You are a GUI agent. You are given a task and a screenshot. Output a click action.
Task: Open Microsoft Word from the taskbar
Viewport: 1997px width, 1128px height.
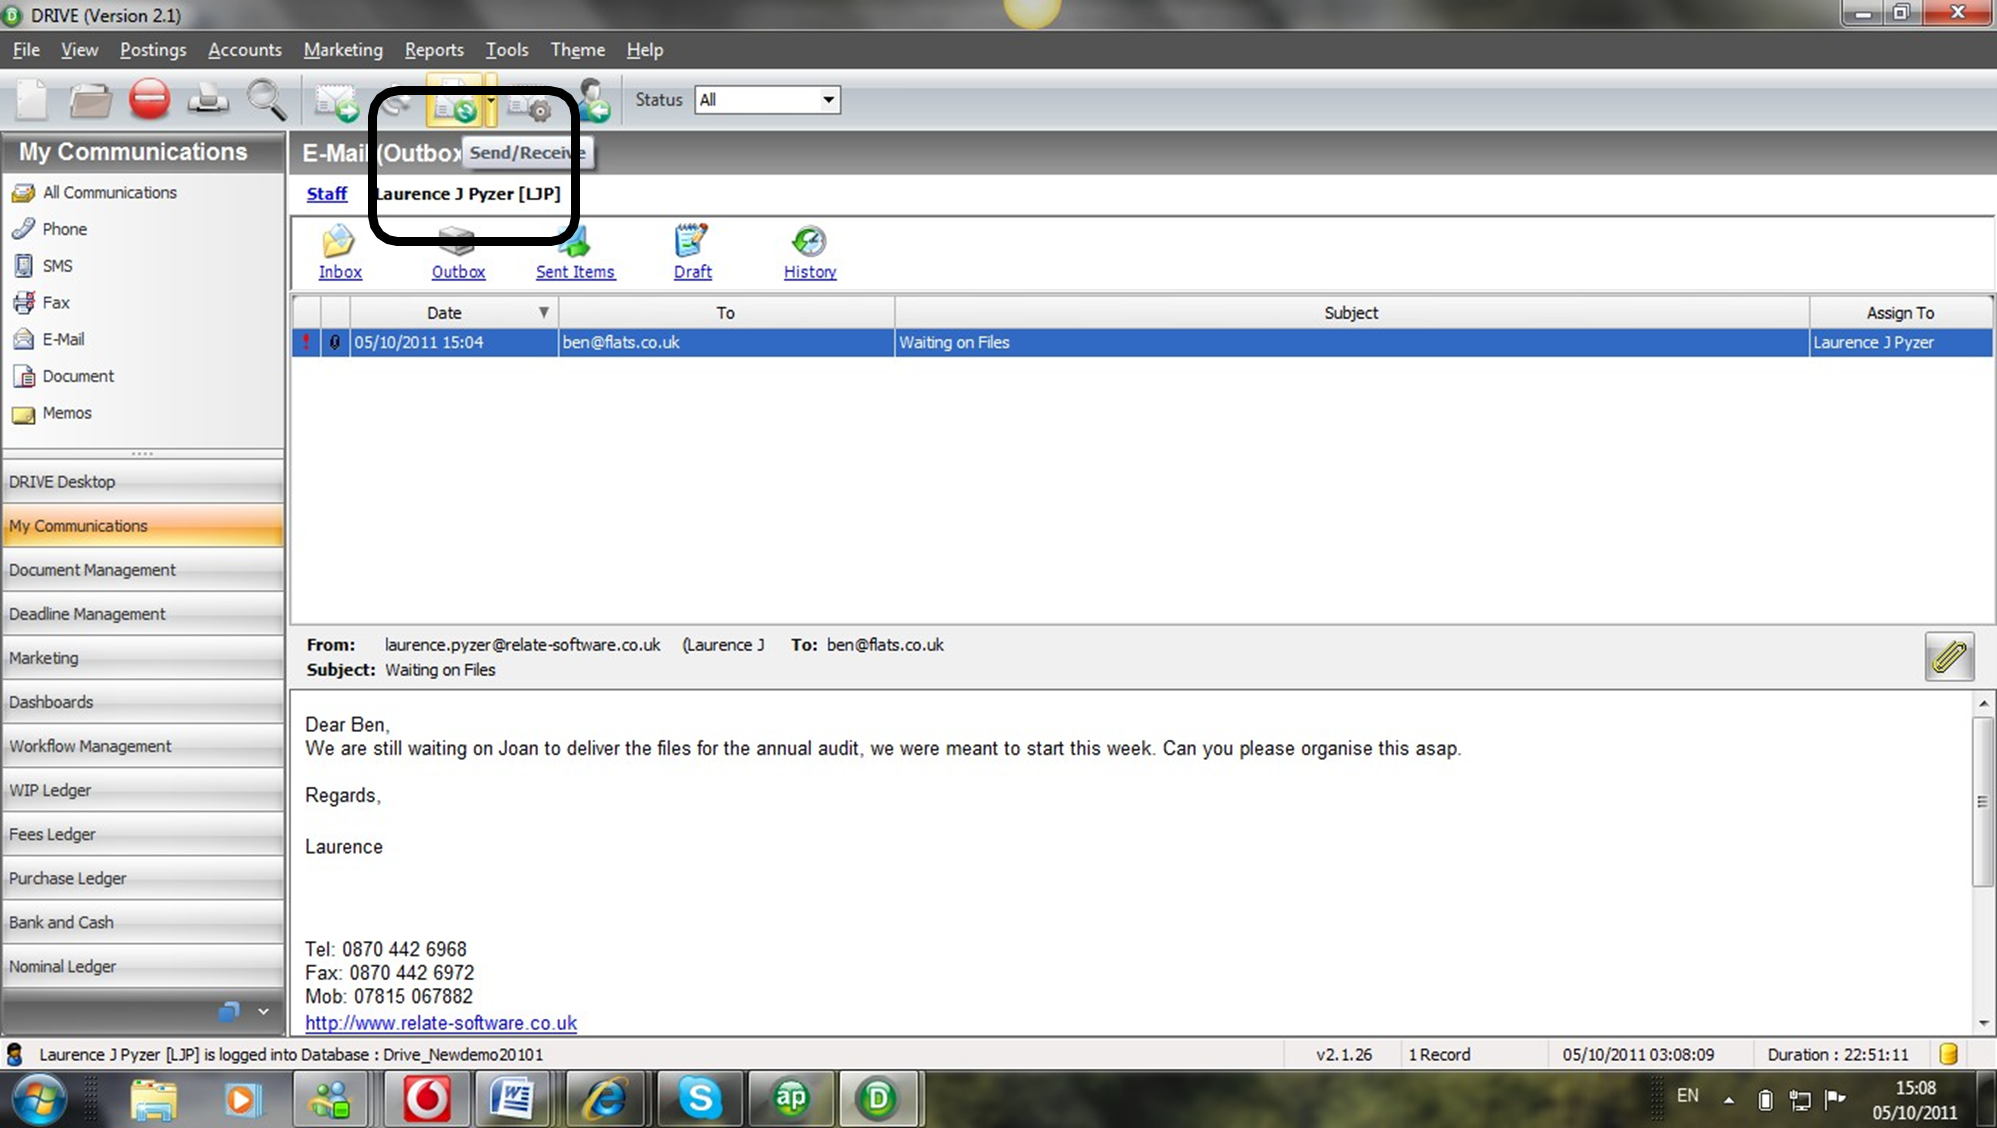[512, 1098]
